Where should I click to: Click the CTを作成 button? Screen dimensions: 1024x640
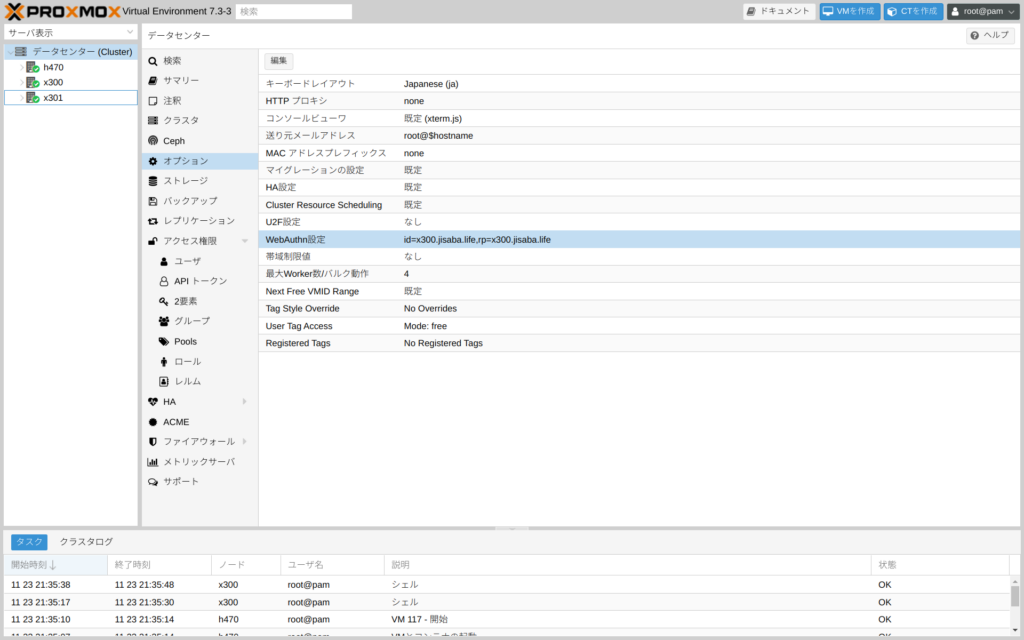click(912, 11)
